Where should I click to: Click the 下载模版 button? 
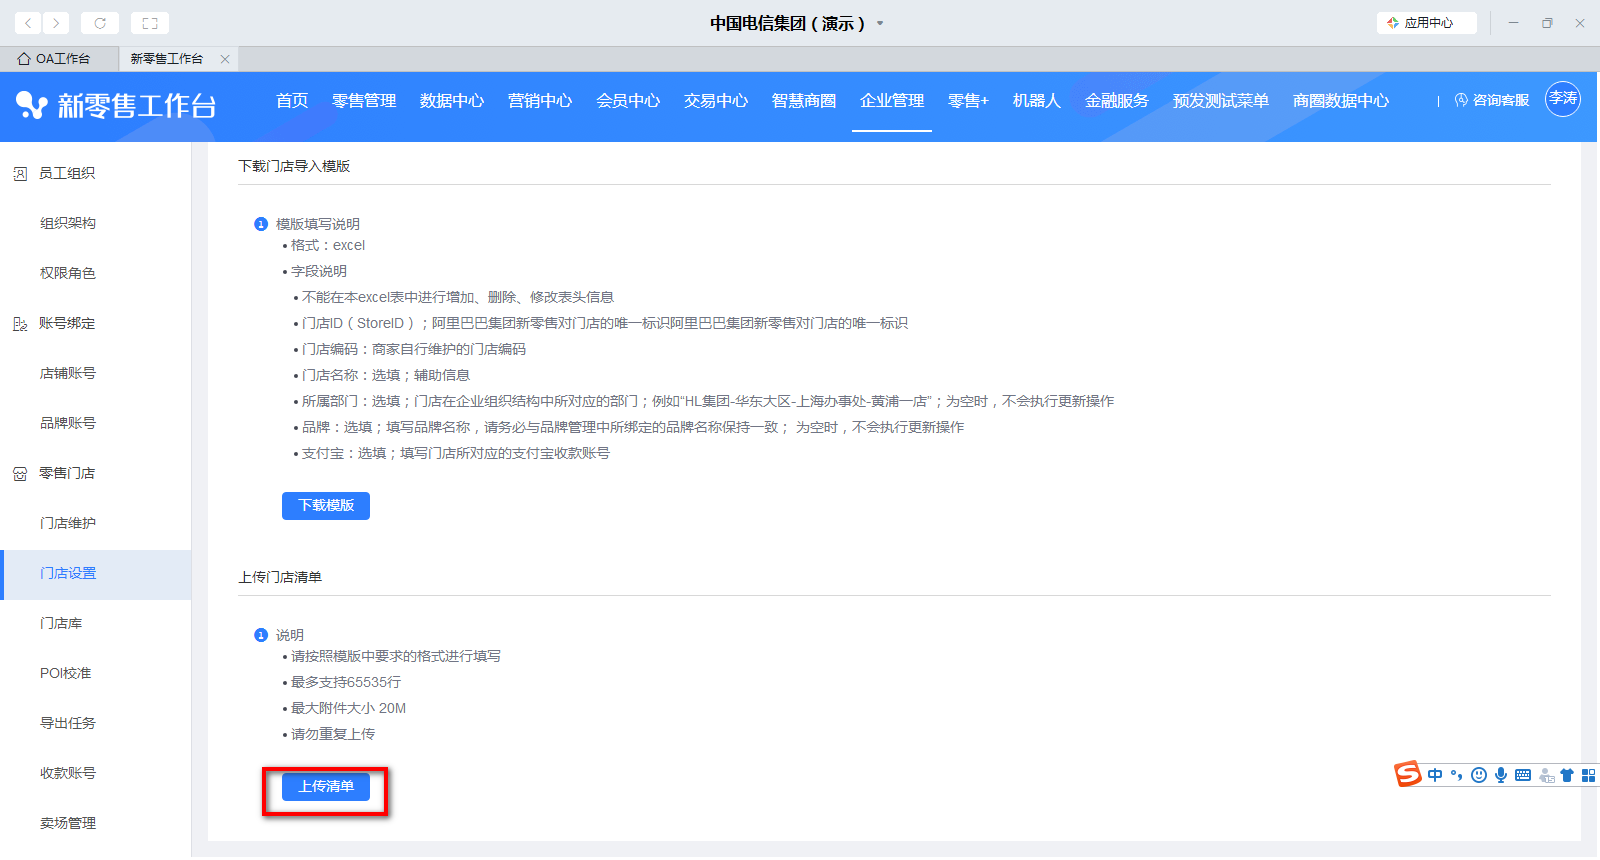(326, 506)
